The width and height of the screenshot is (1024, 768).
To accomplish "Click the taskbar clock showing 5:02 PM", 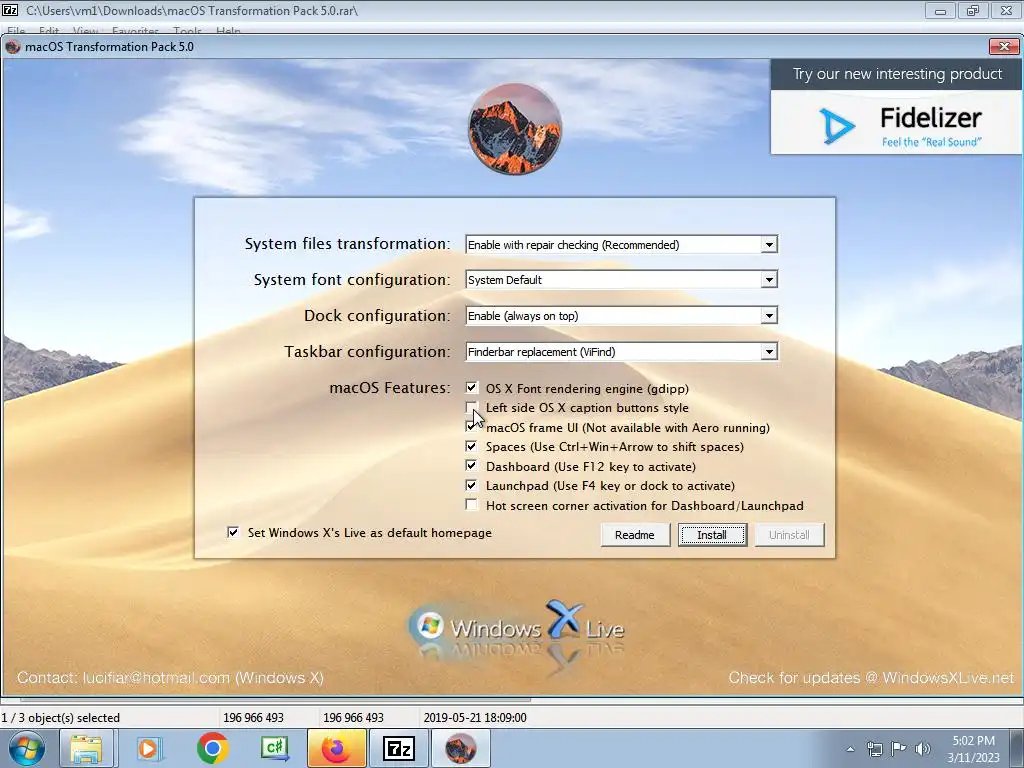I will pos(973,749).
